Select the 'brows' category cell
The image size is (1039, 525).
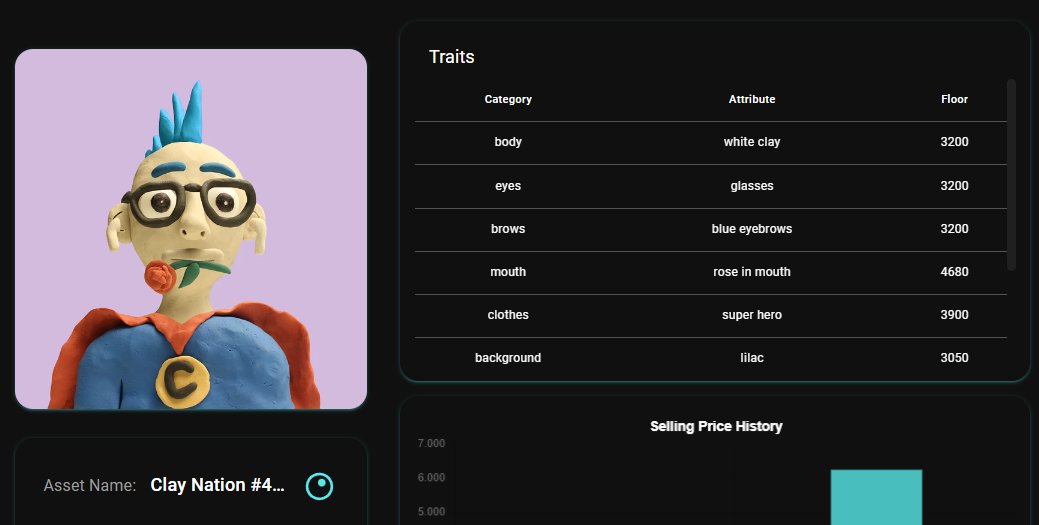(508, 229)
